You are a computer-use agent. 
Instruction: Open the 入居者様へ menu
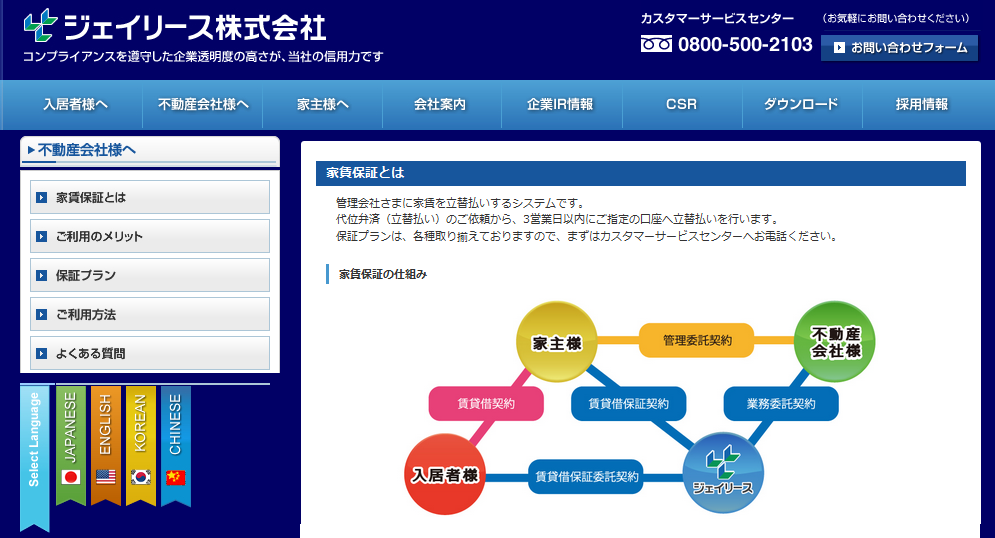[75, 105]
